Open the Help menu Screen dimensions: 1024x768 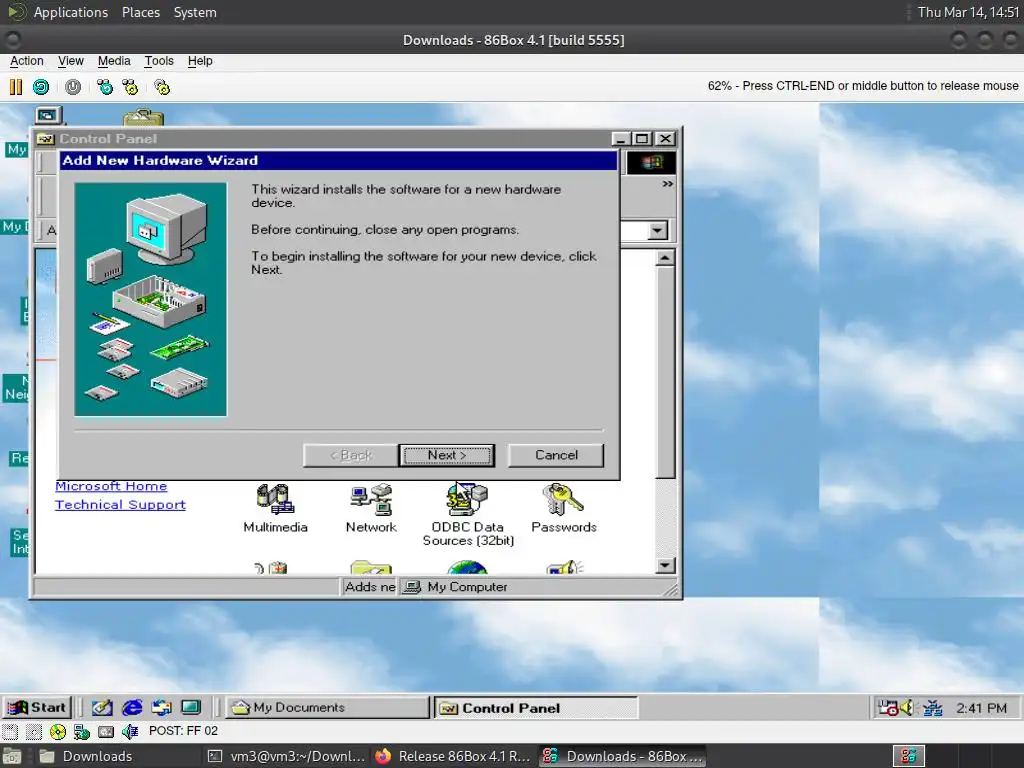200,61
